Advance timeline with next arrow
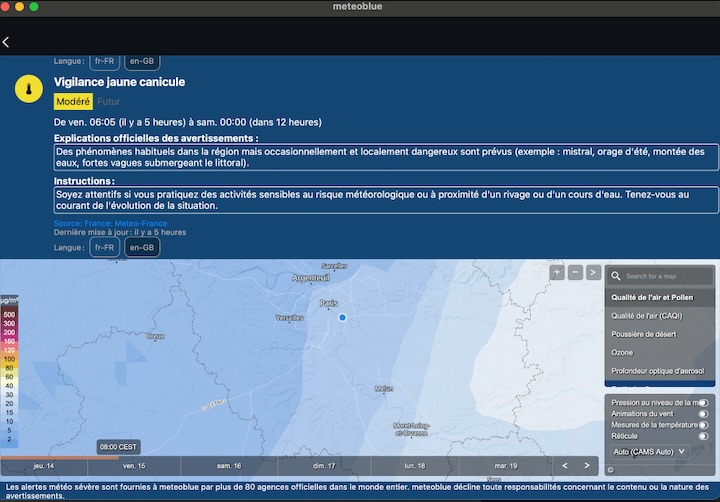Viewport: 720px width, 502px height. [587, 466]
